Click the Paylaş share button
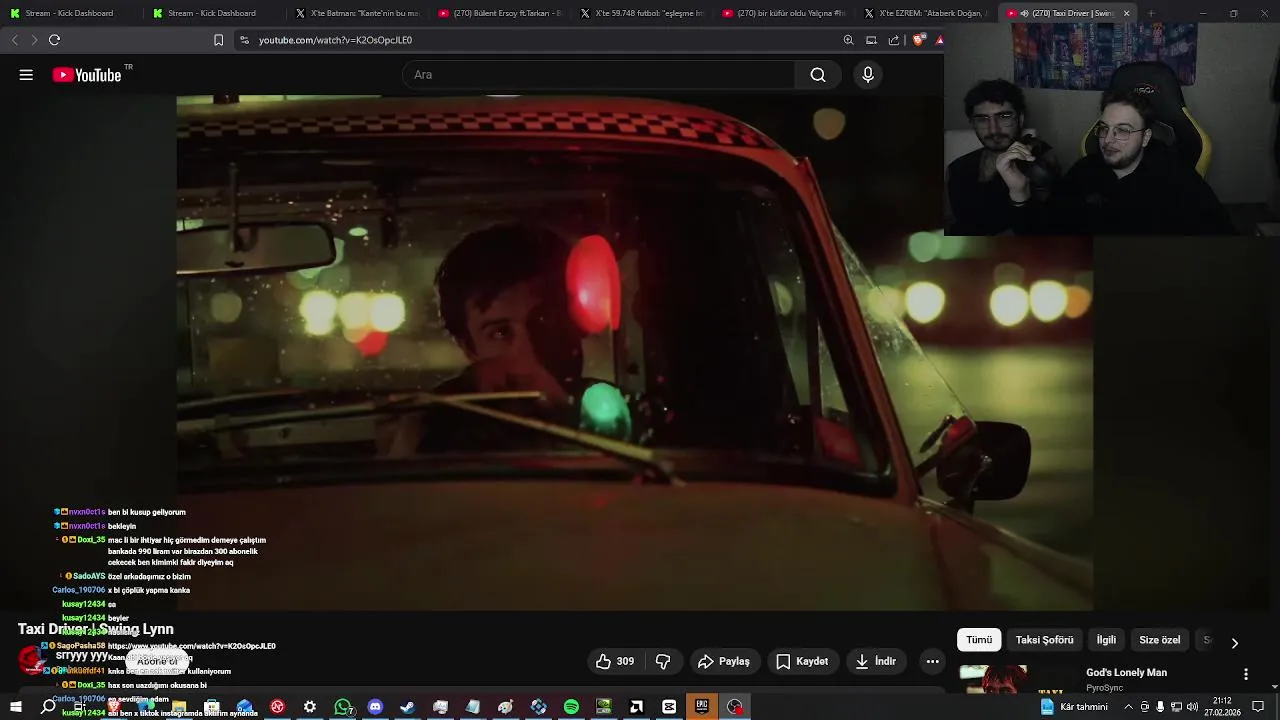The image size is (1280, 720). [x=724, y=661]
